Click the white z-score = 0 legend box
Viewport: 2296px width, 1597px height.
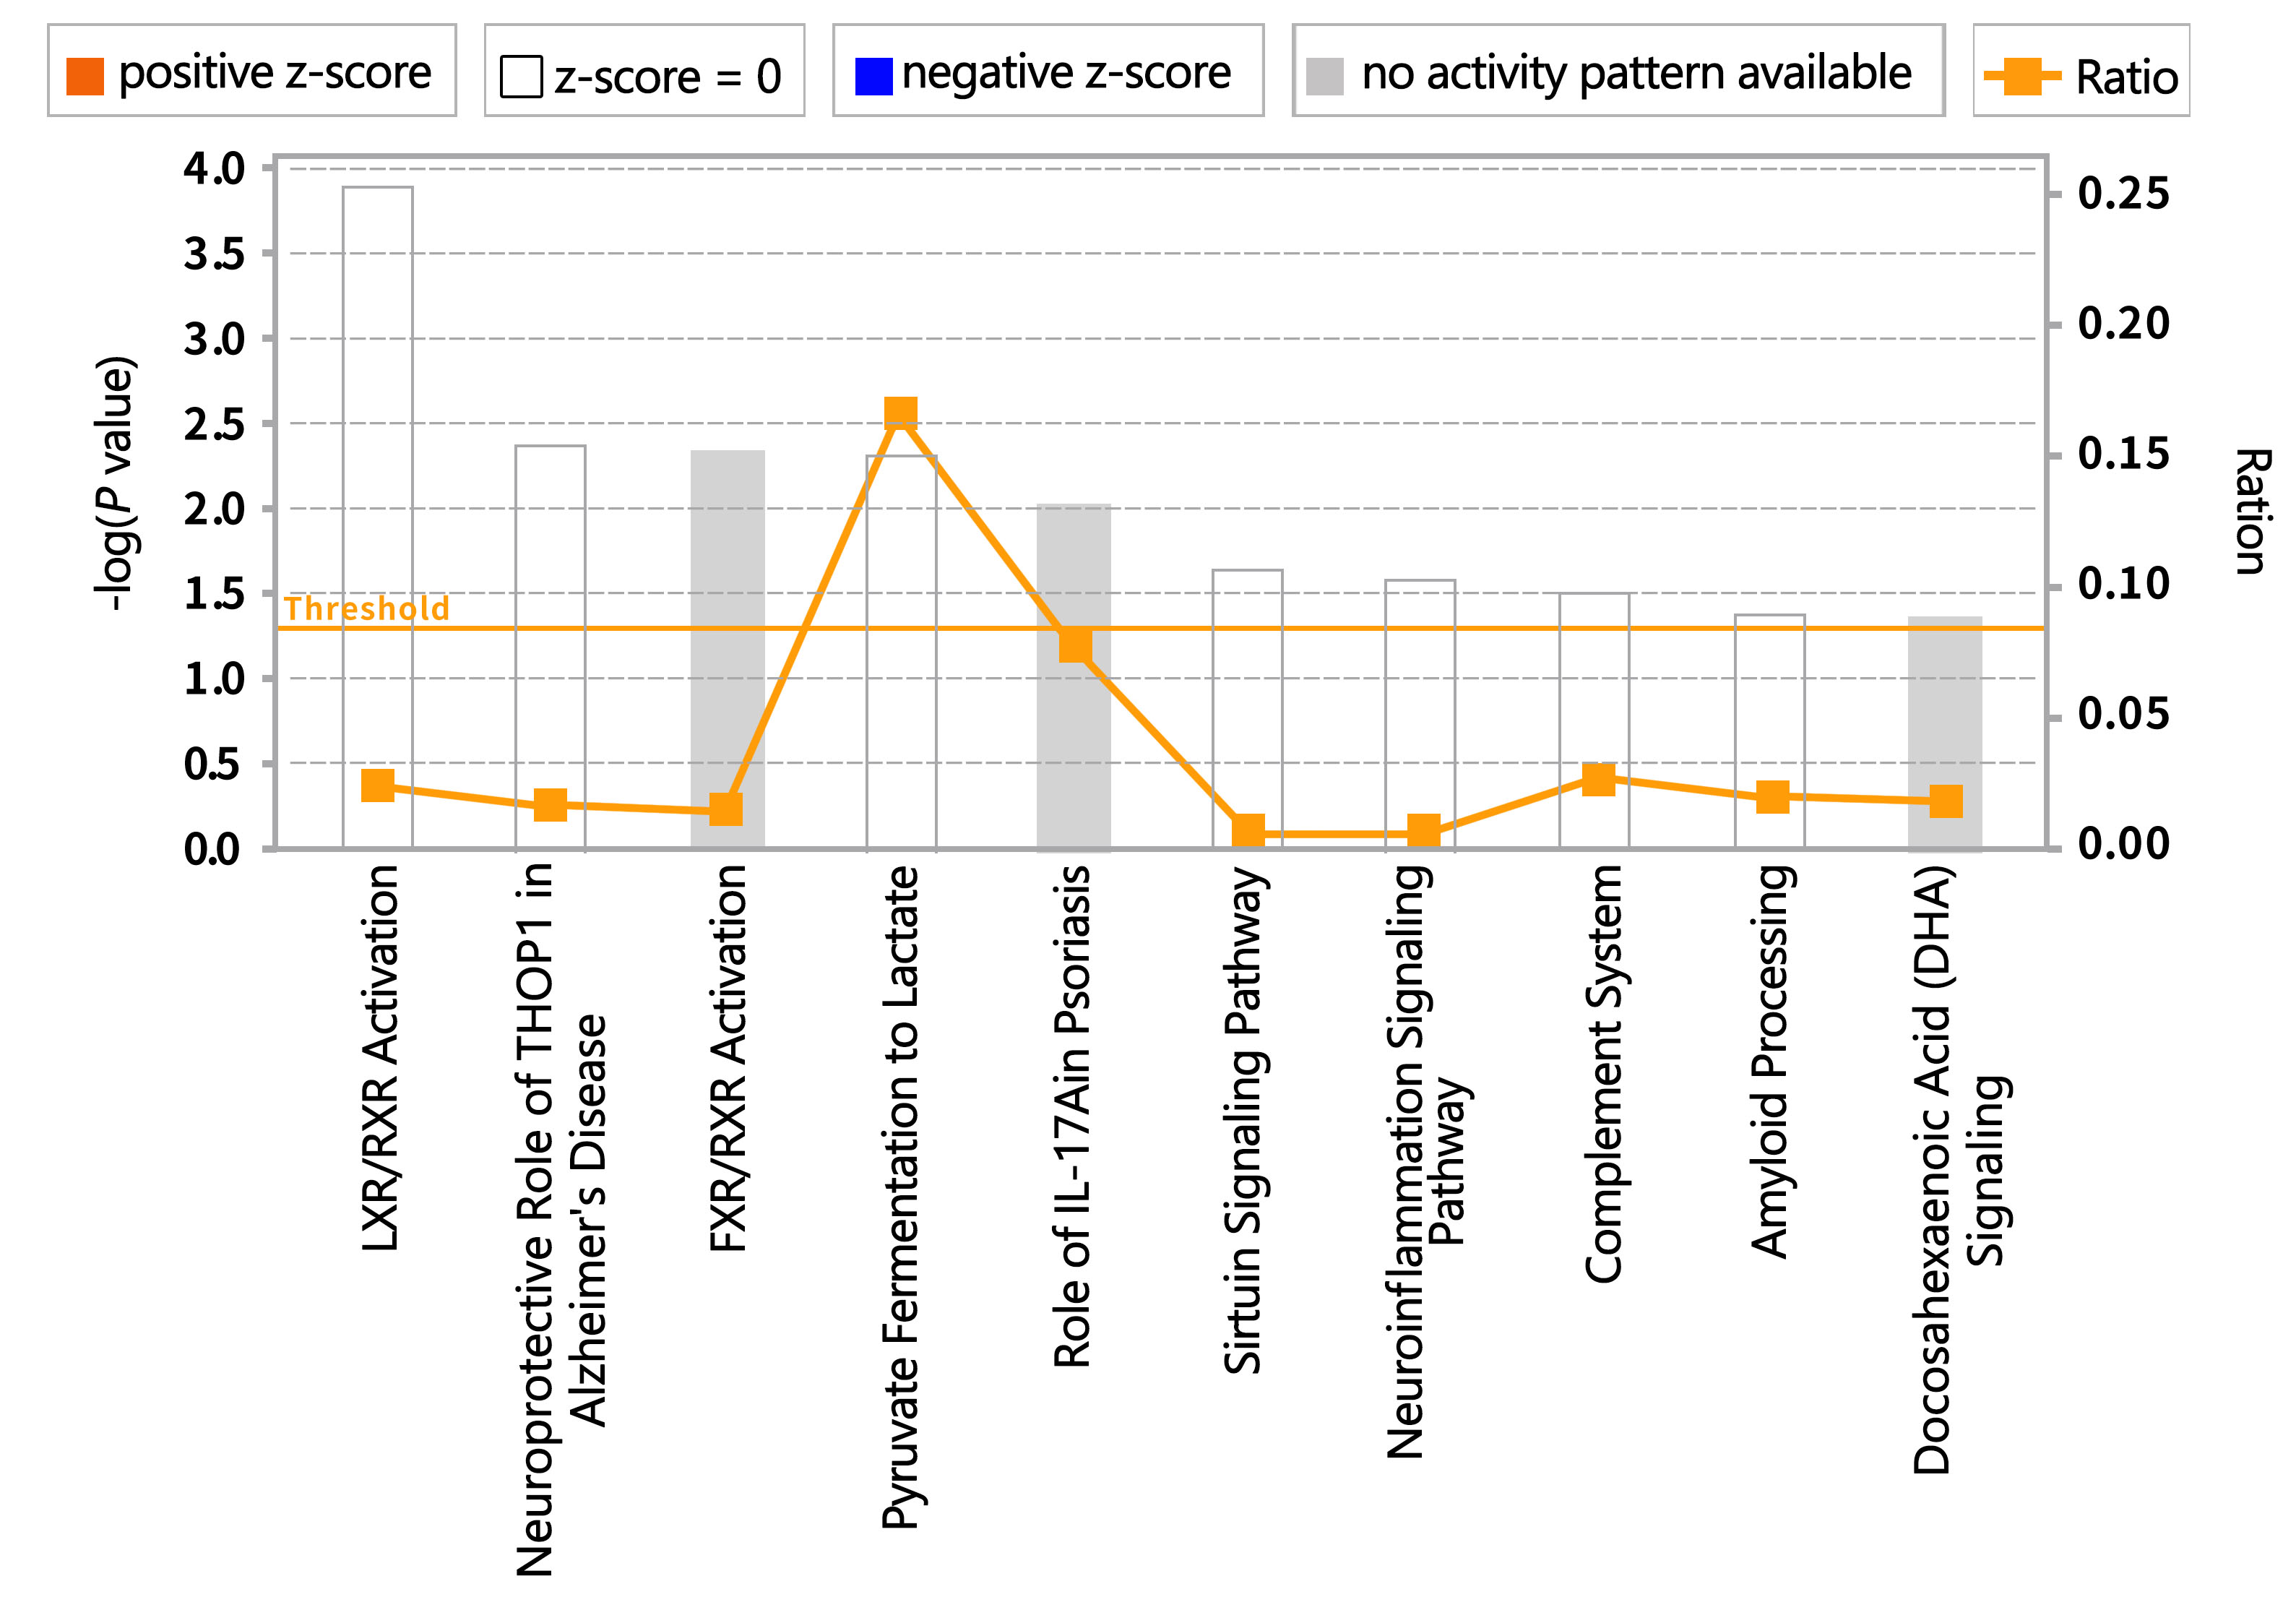coord(521,76)
